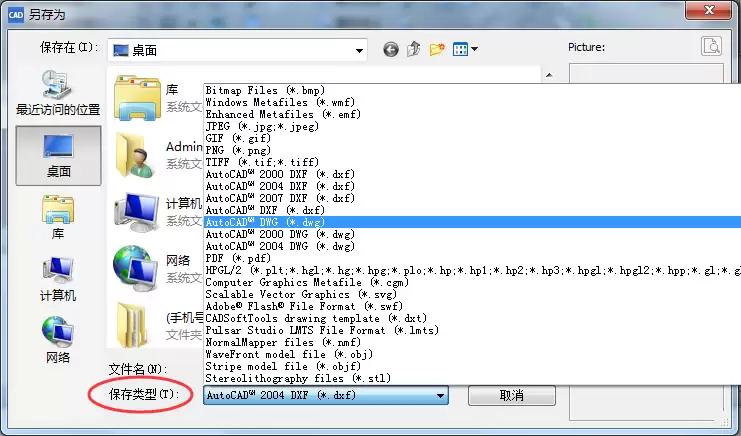Viewport: 741px width, 436px height.
Task: Create a new folder icon
Action: [x=437, y=49]
